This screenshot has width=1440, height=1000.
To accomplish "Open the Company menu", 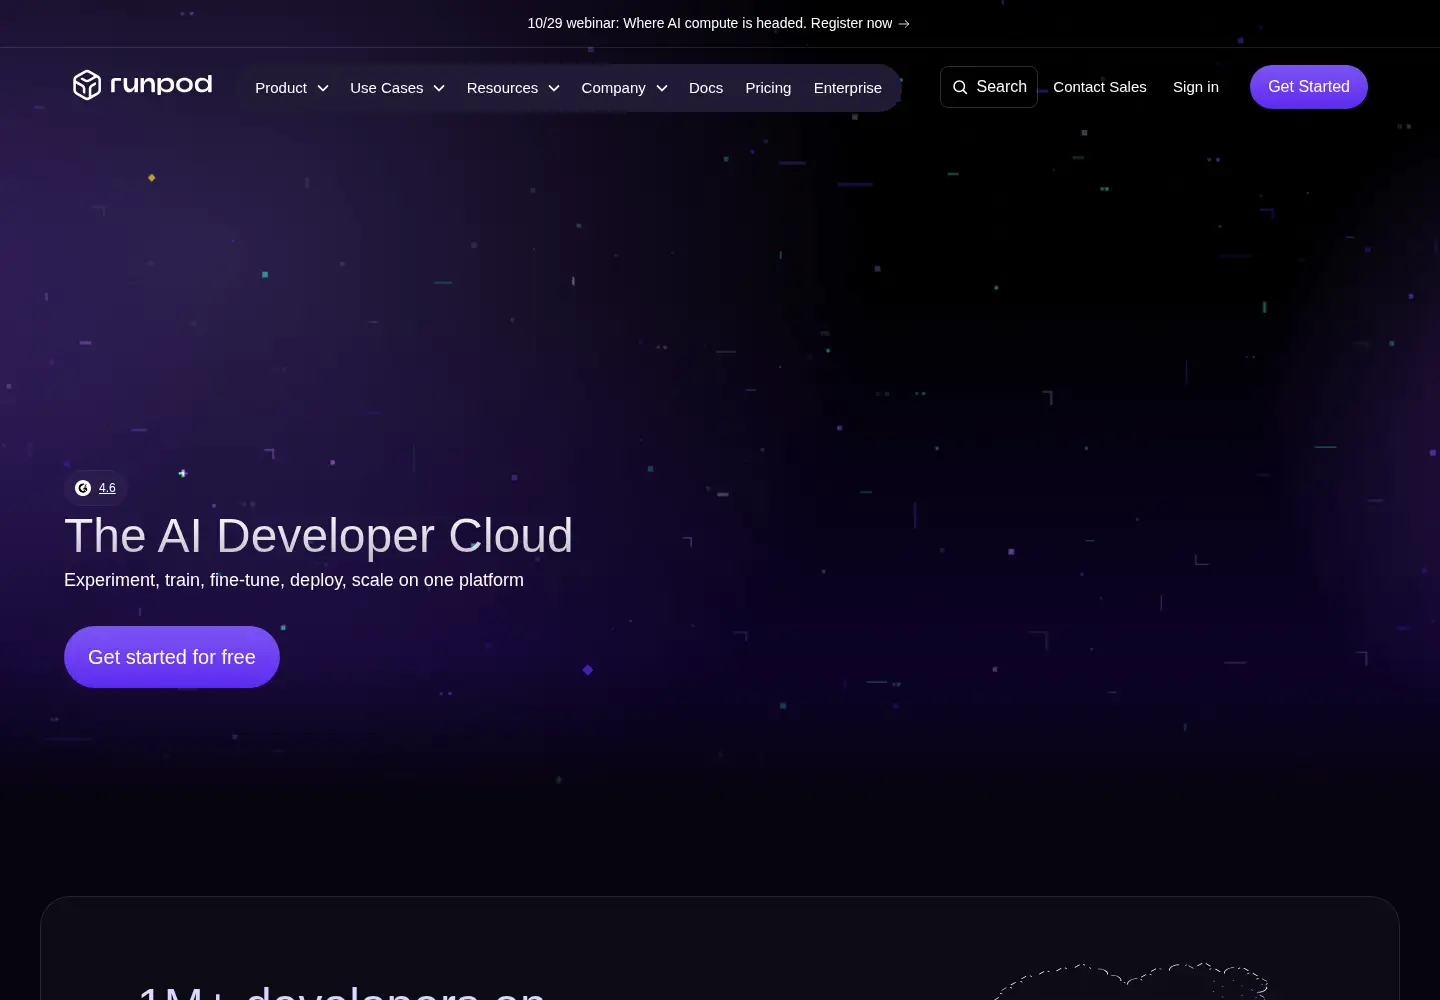I will point(625,88).
